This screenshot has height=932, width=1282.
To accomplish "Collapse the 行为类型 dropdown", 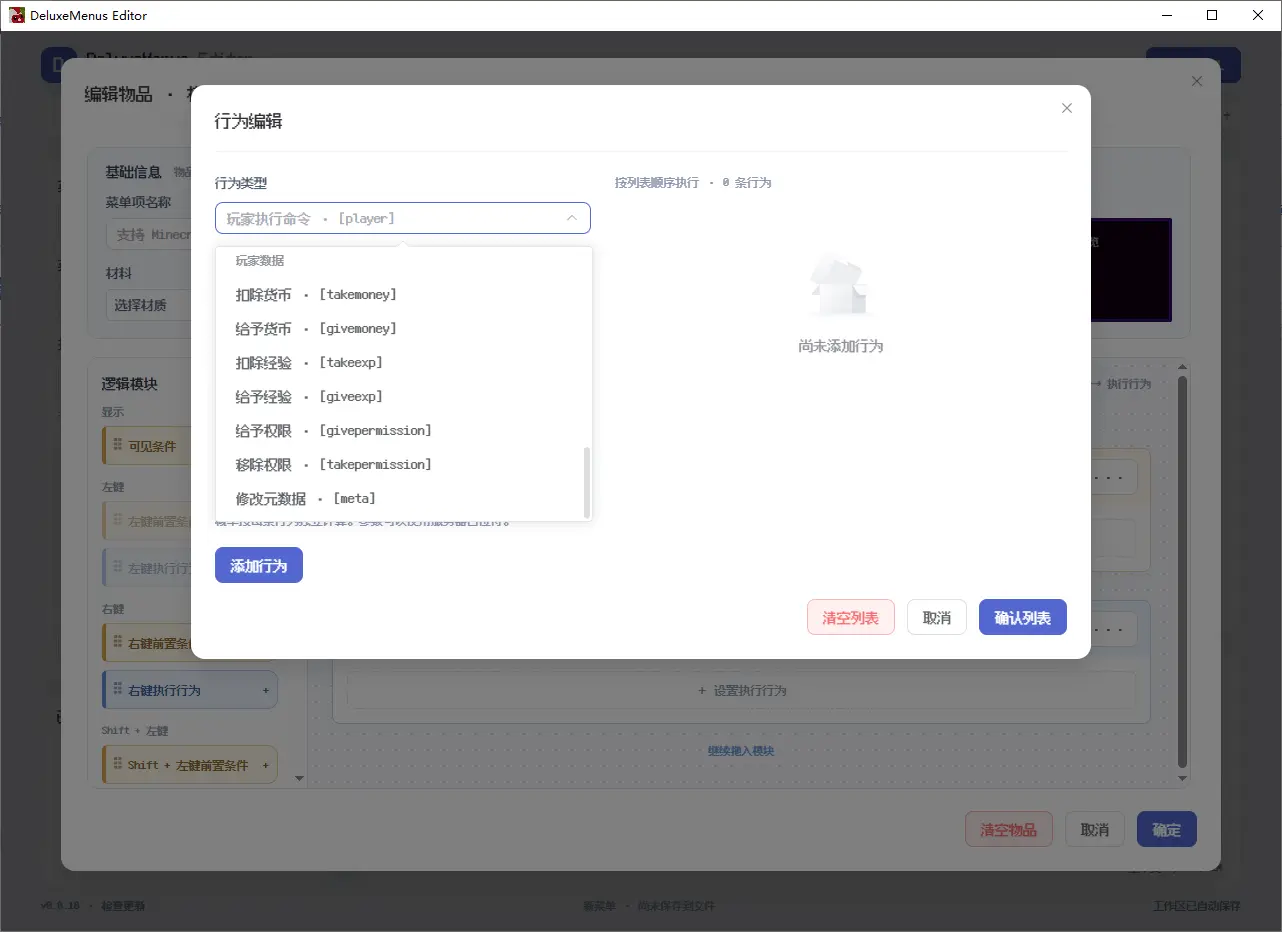I will pyautogui.click(x=572, y=218).
